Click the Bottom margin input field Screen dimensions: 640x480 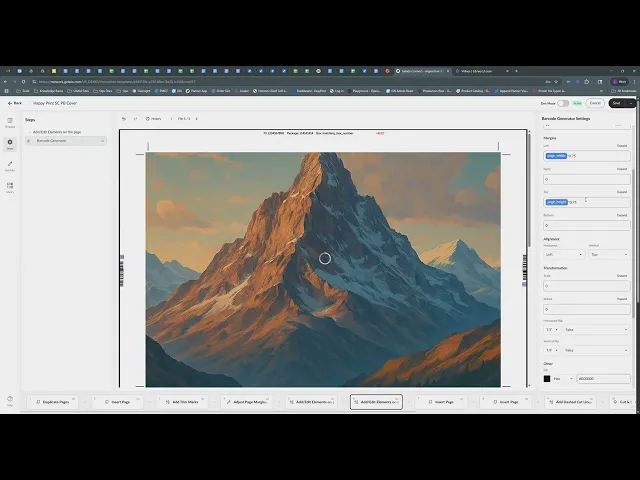point(587,225)
